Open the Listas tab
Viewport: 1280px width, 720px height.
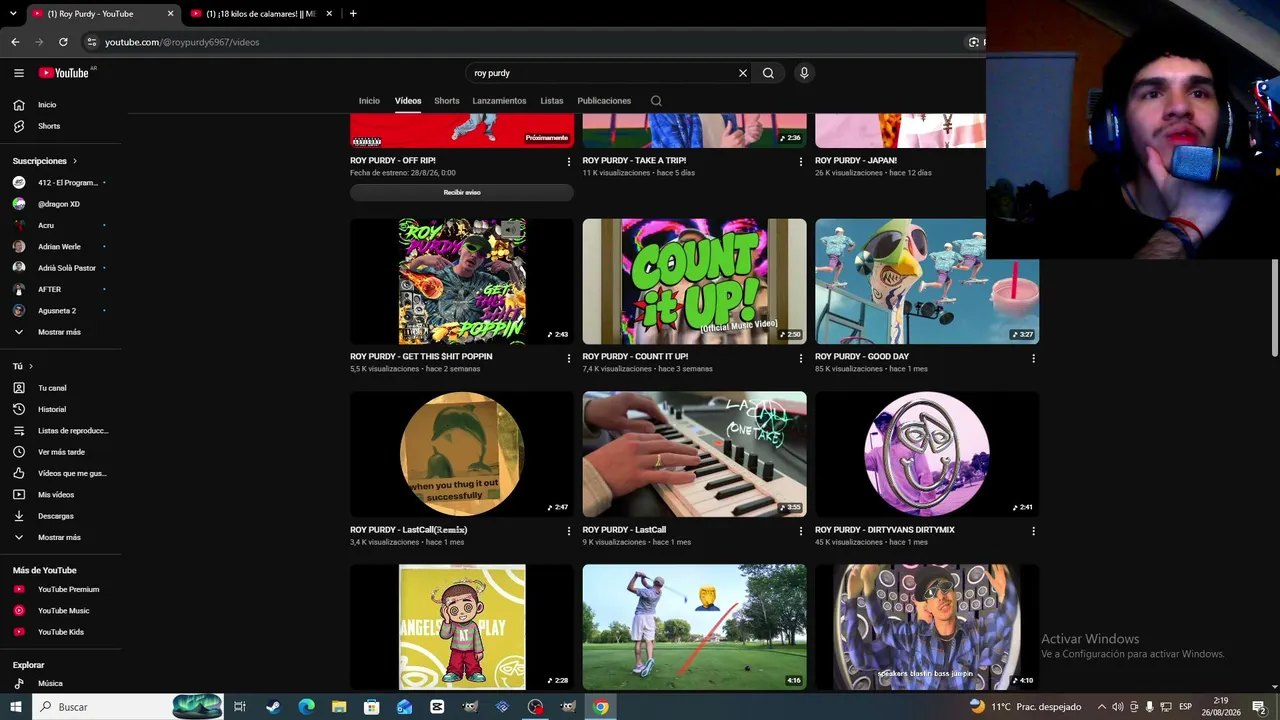tap(552, 101)
